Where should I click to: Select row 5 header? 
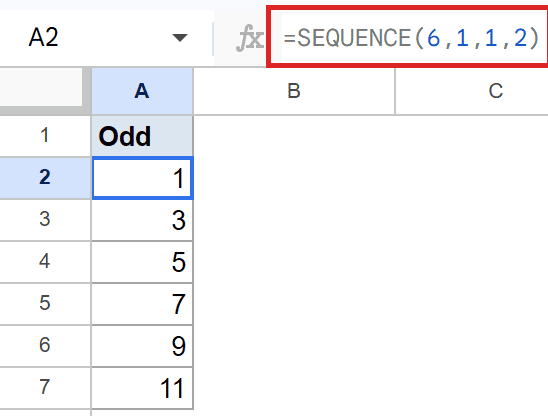(x=45, y=303)
